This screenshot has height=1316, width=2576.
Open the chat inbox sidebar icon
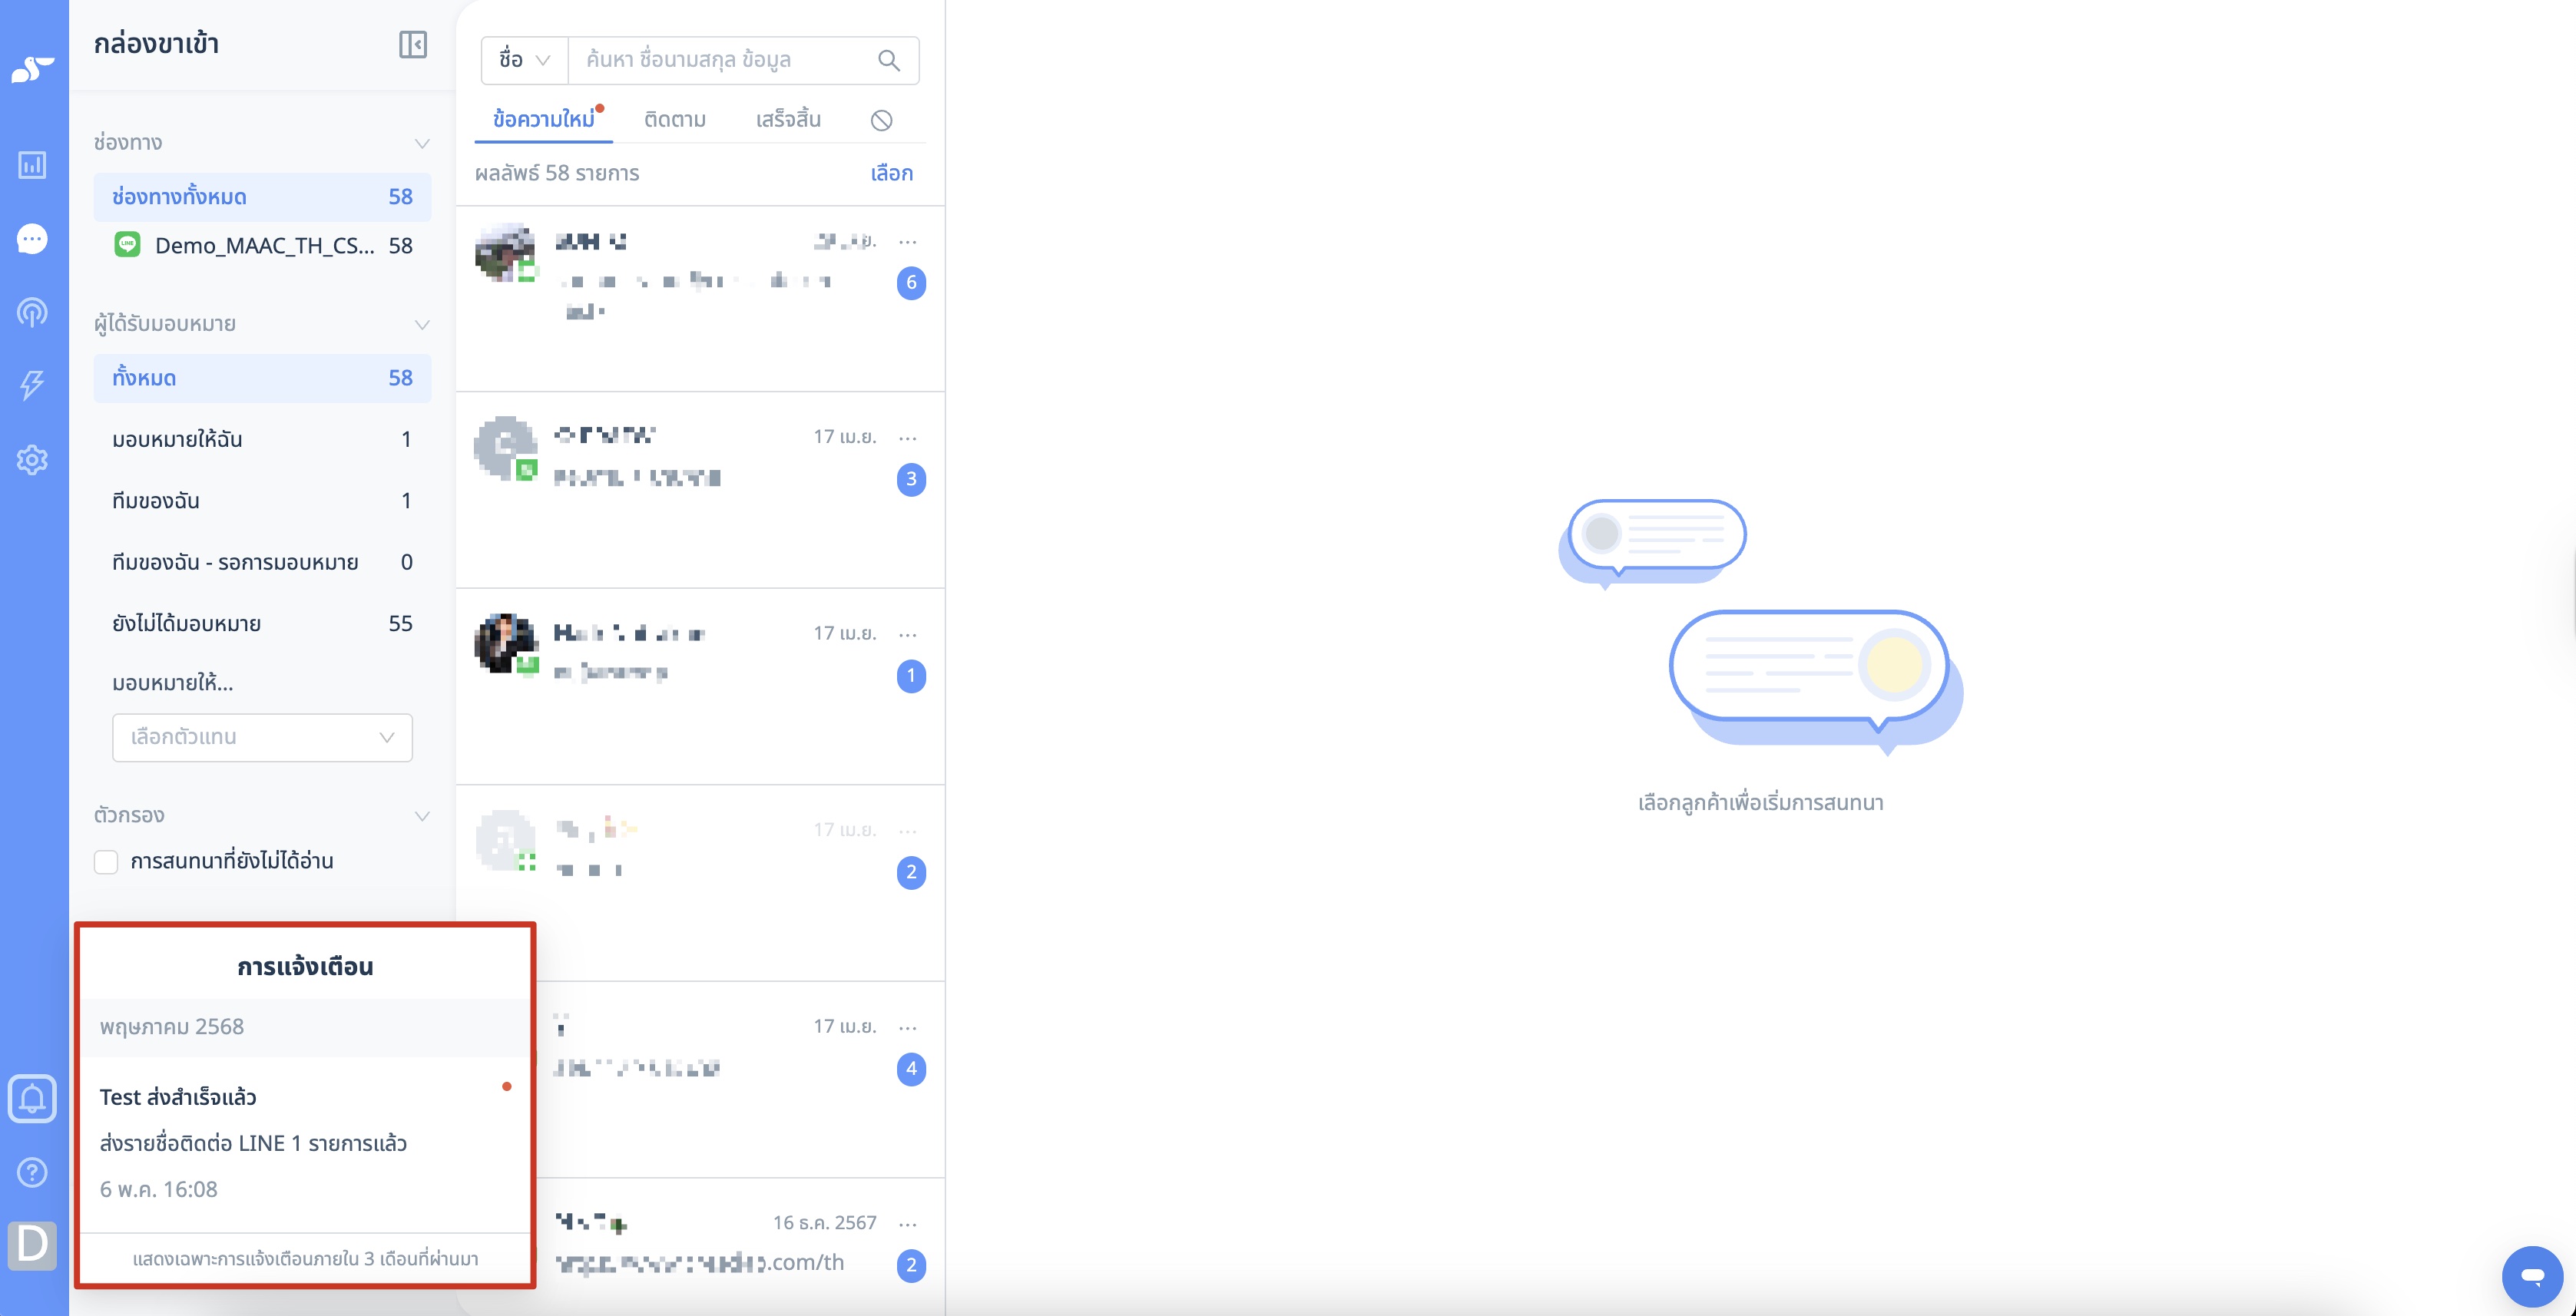tap(32, 239)
